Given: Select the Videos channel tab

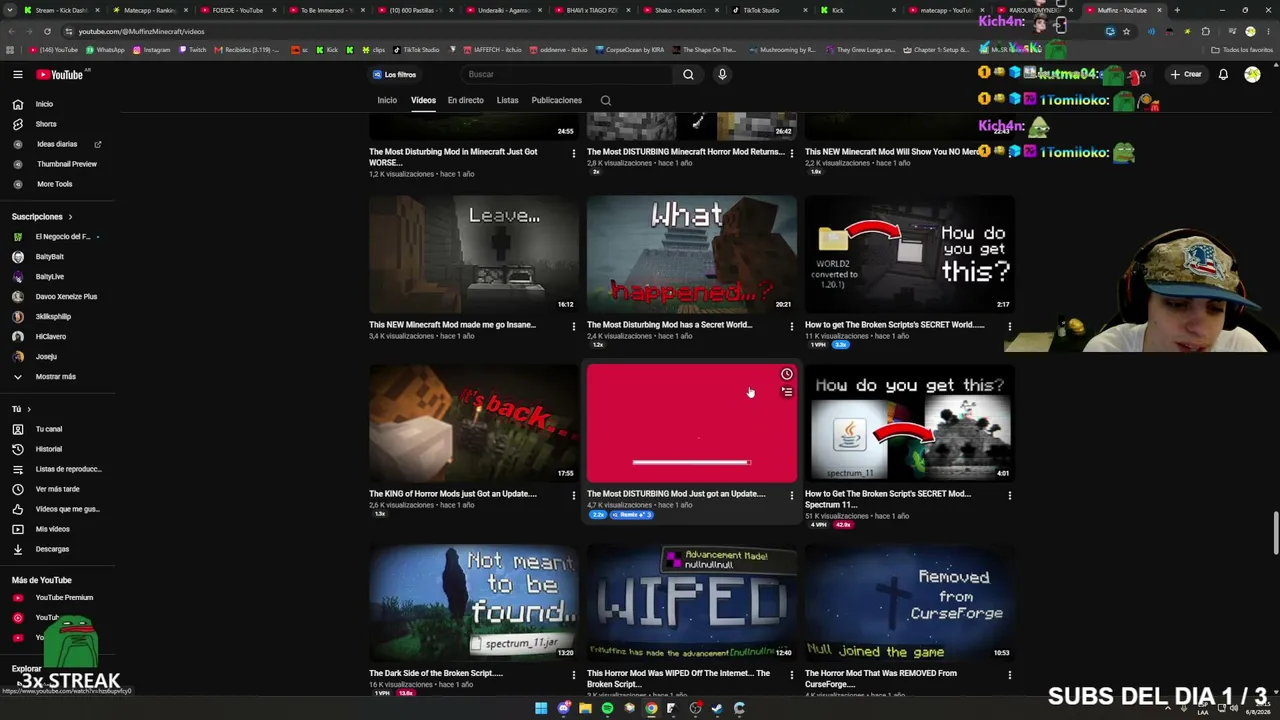Looking at the screenshot, I should click(x=423, y=100).
